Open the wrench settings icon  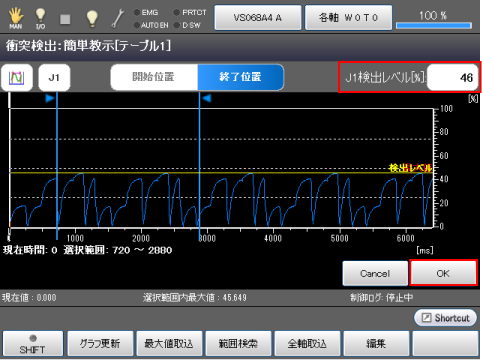coord(118,18)
